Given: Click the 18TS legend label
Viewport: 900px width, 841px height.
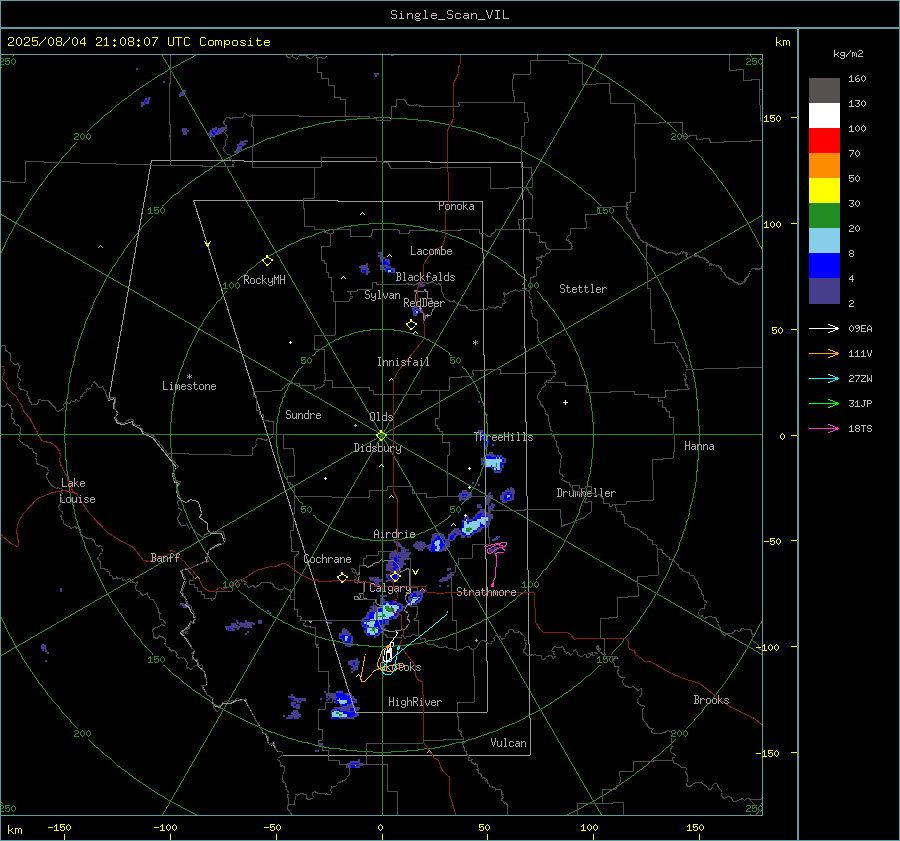Looking at the screenshot, I should [x=860, y=429].
